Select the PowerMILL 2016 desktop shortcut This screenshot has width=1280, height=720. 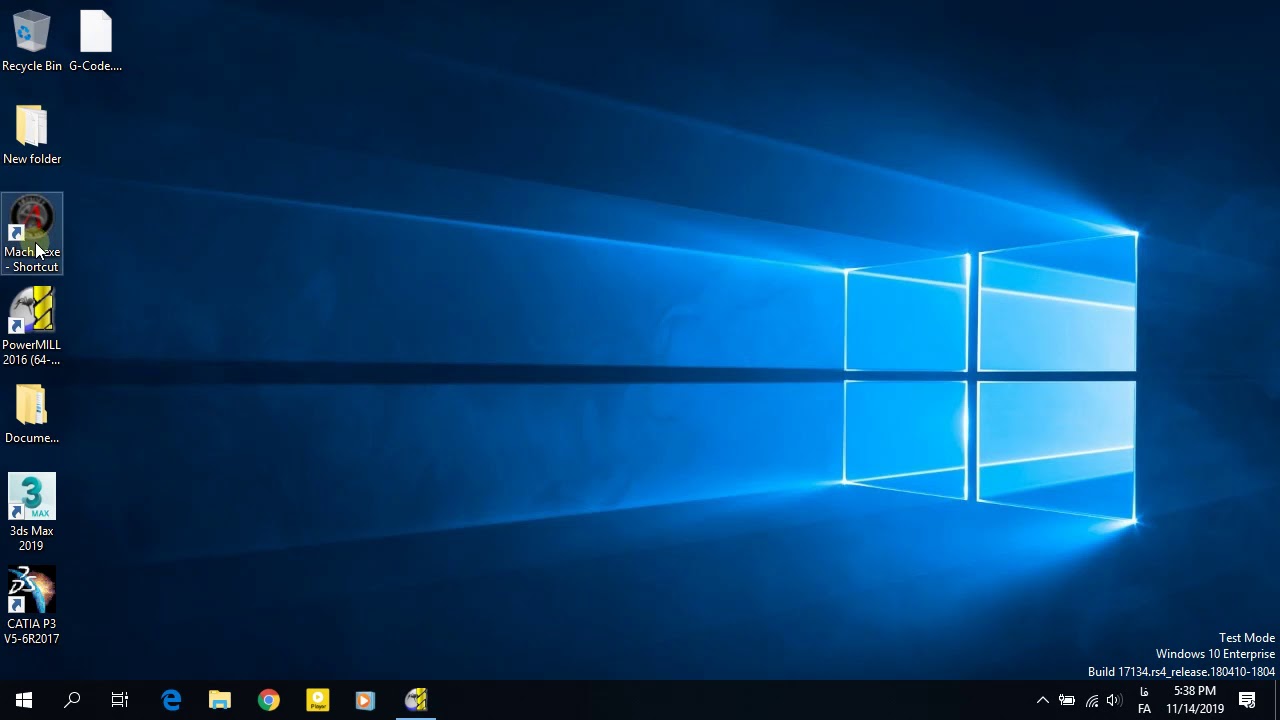tap(32, 327)
